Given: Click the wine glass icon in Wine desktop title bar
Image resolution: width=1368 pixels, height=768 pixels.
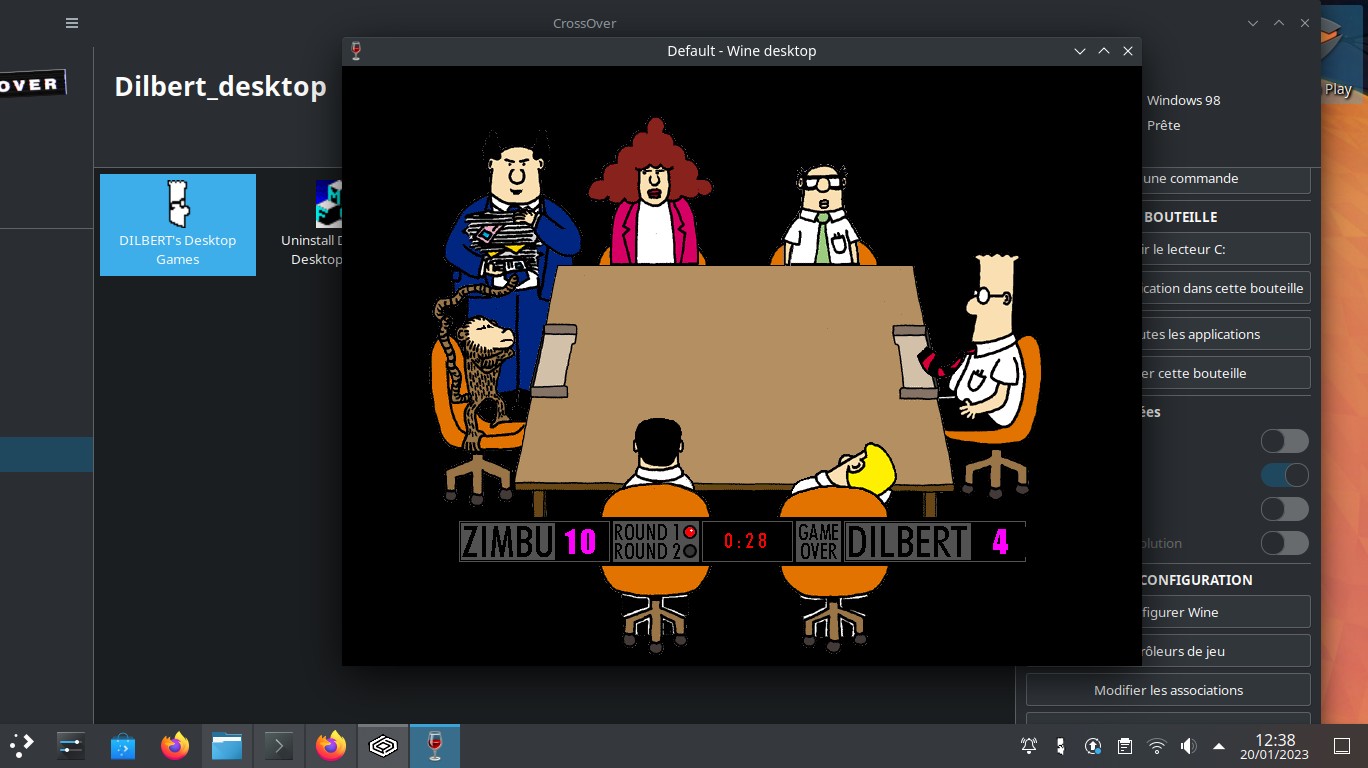Looking at the screenshot, I should [x=355, y=51].
